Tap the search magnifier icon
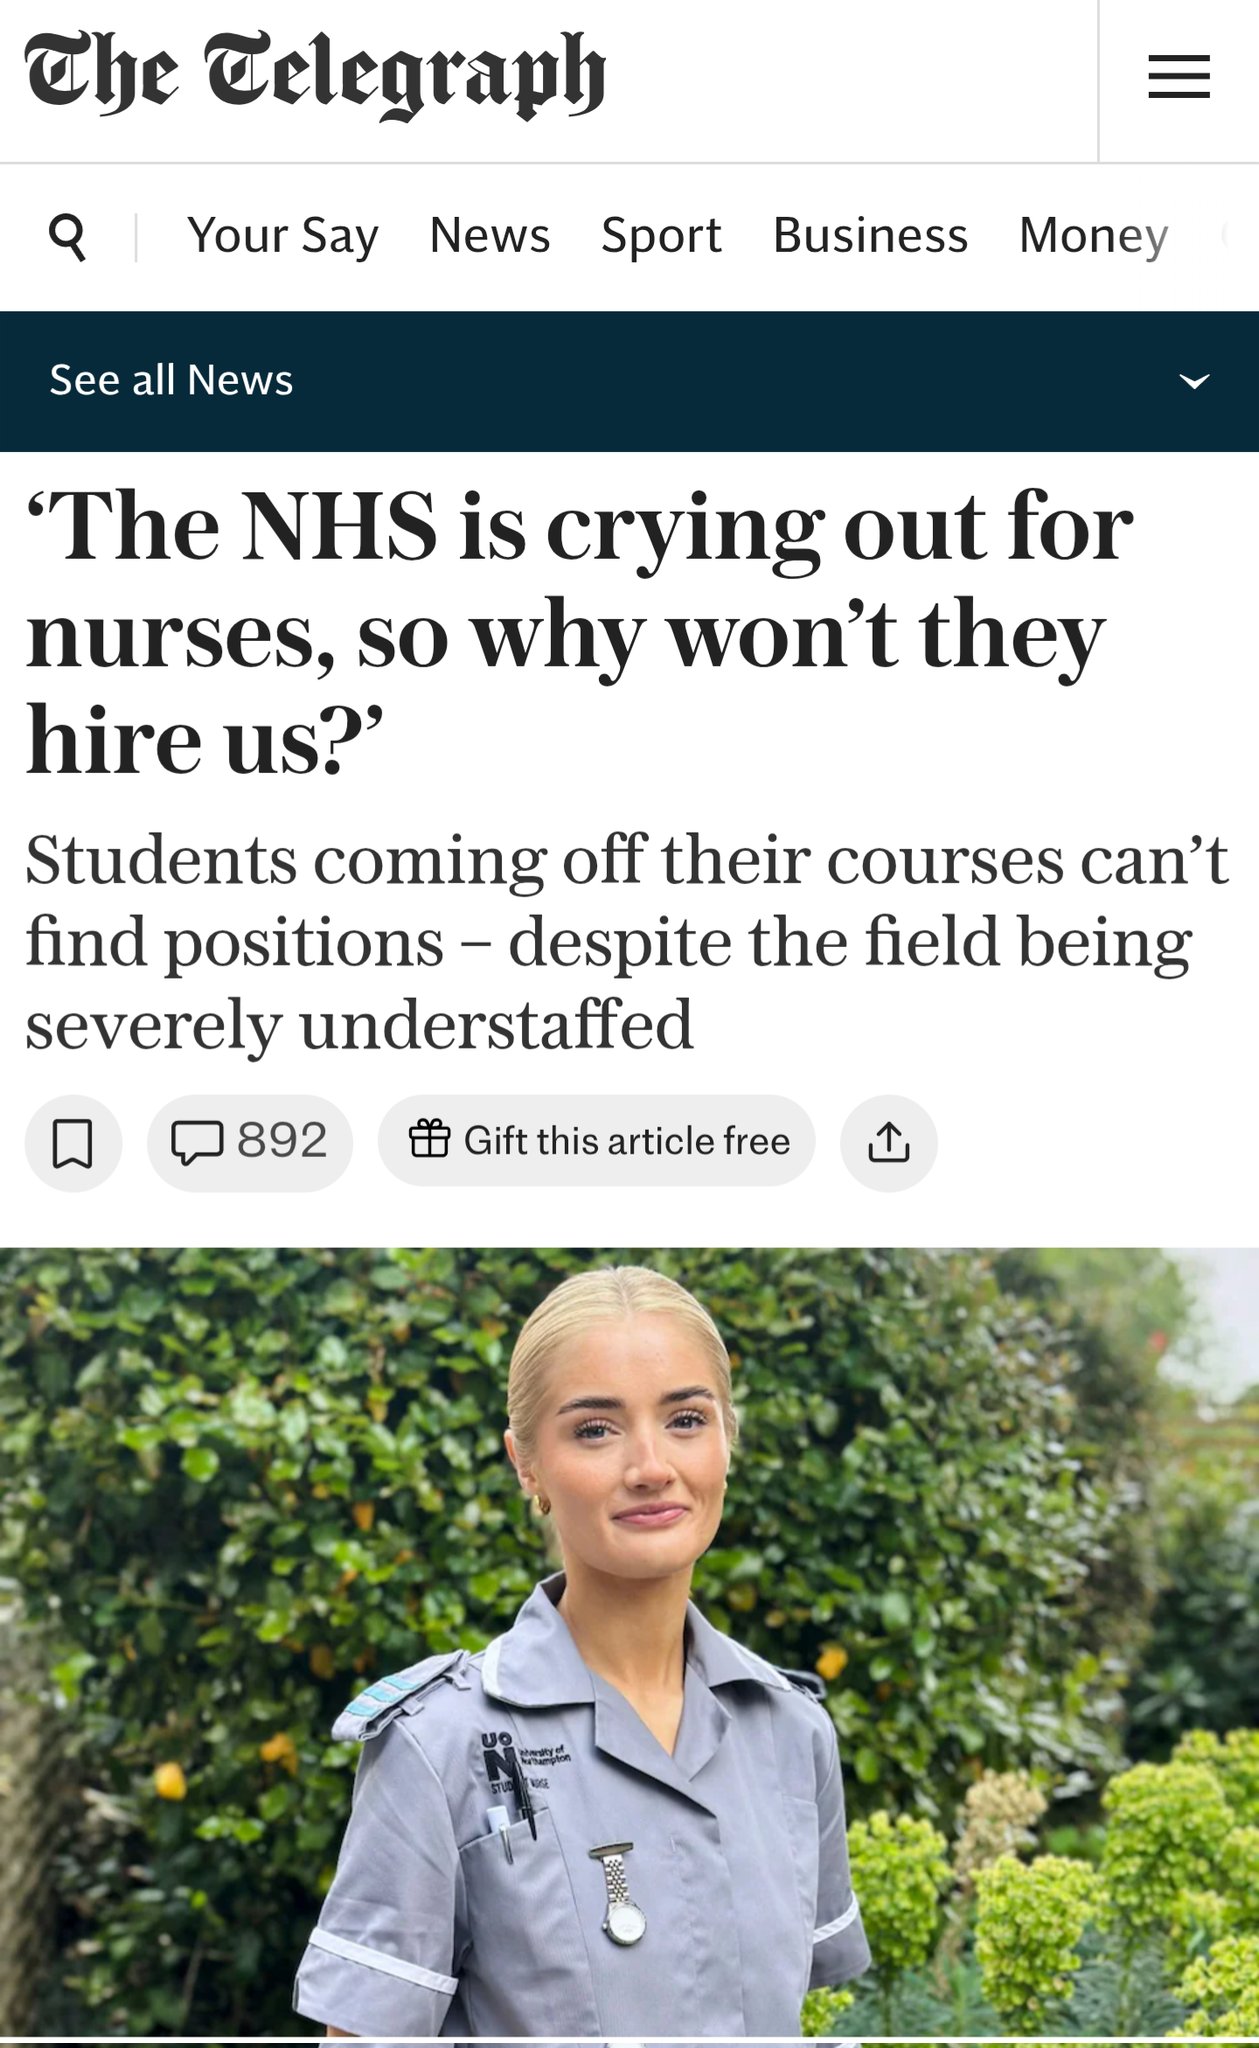Image resolution: width=1259 pixels, height=2048 pixels. [67, 238]
